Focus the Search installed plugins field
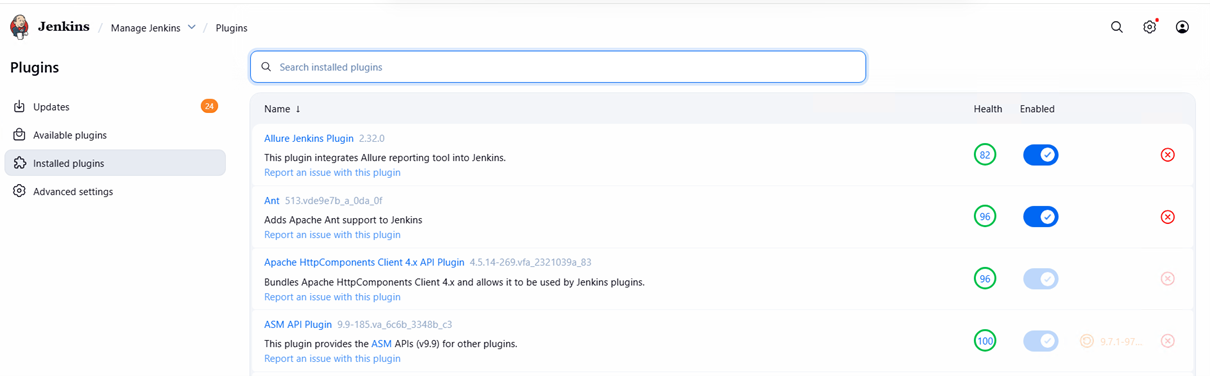Viewport: 1210px width, 376px height. pos(558,67)
